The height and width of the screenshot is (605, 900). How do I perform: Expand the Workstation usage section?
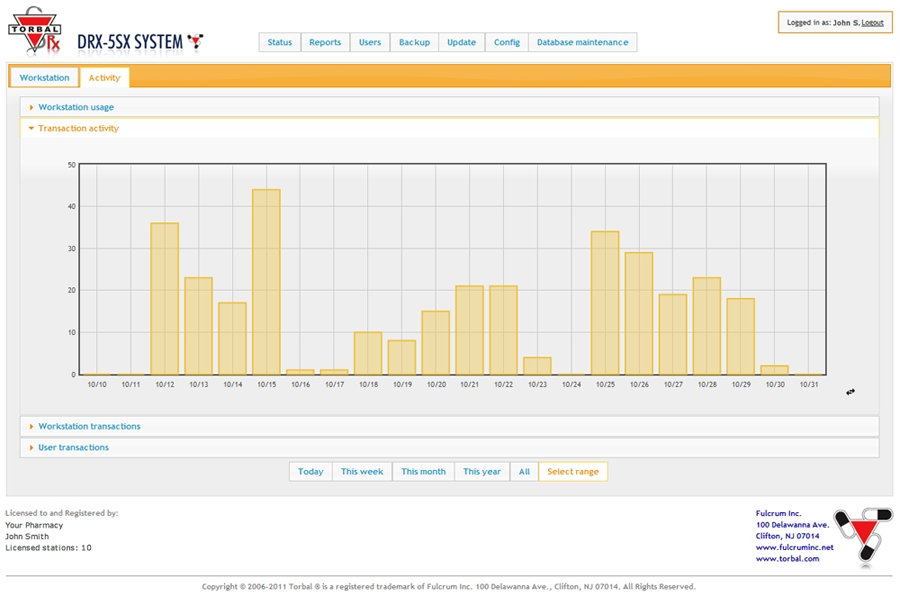click(x=449, y=107)
